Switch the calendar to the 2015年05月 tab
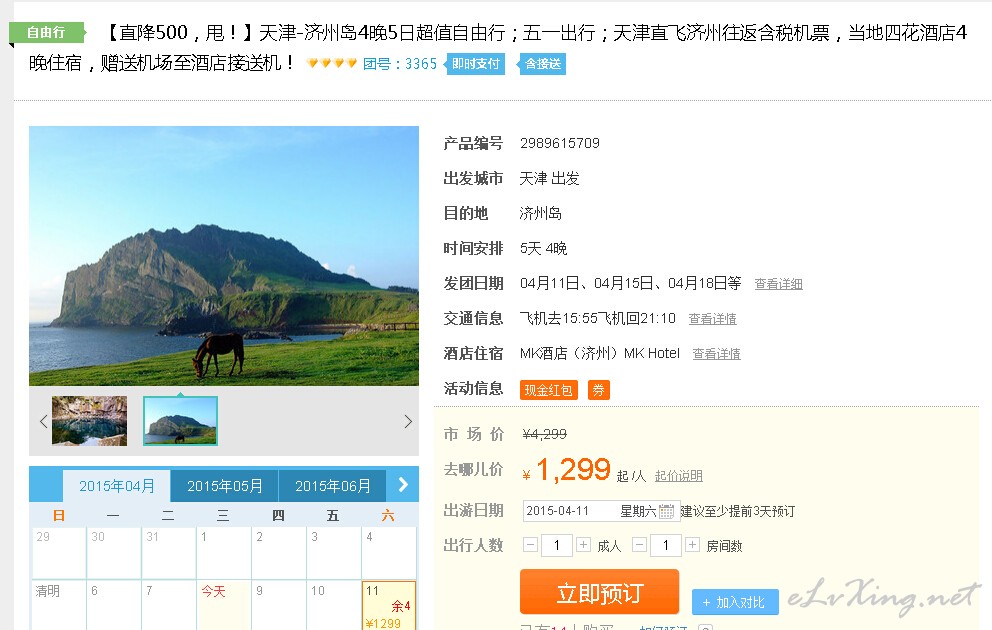Image resolution: width=992 pixels, height=630 pixels. point(225,486)
